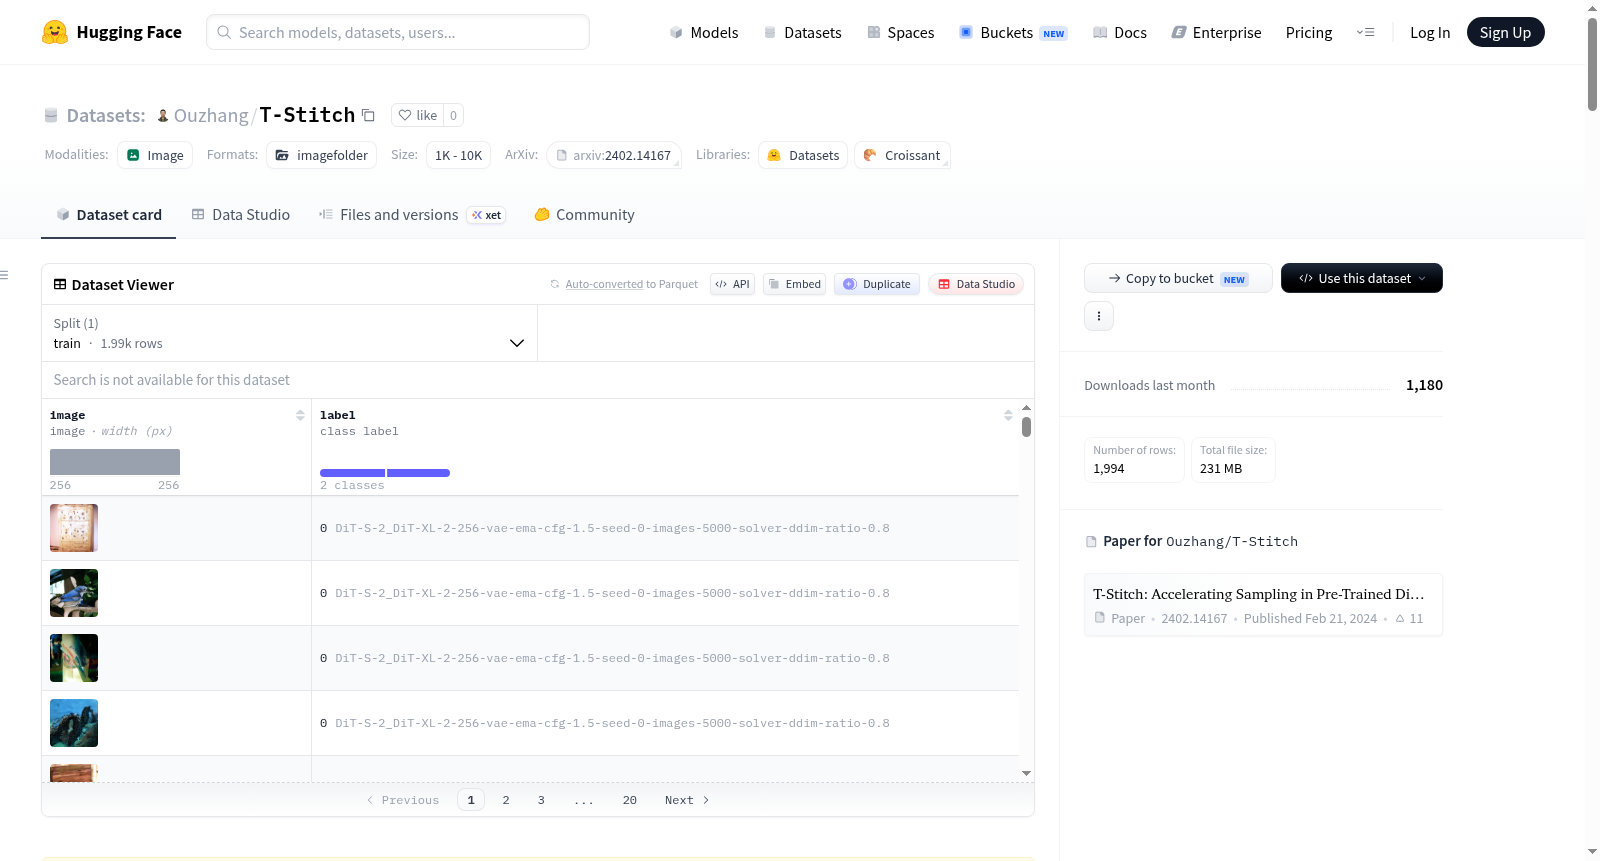Screen dimensions: 1600x861
Task: Open the blue bird image thumbnail
Action: pyautogui.click(x=74, y=593)
